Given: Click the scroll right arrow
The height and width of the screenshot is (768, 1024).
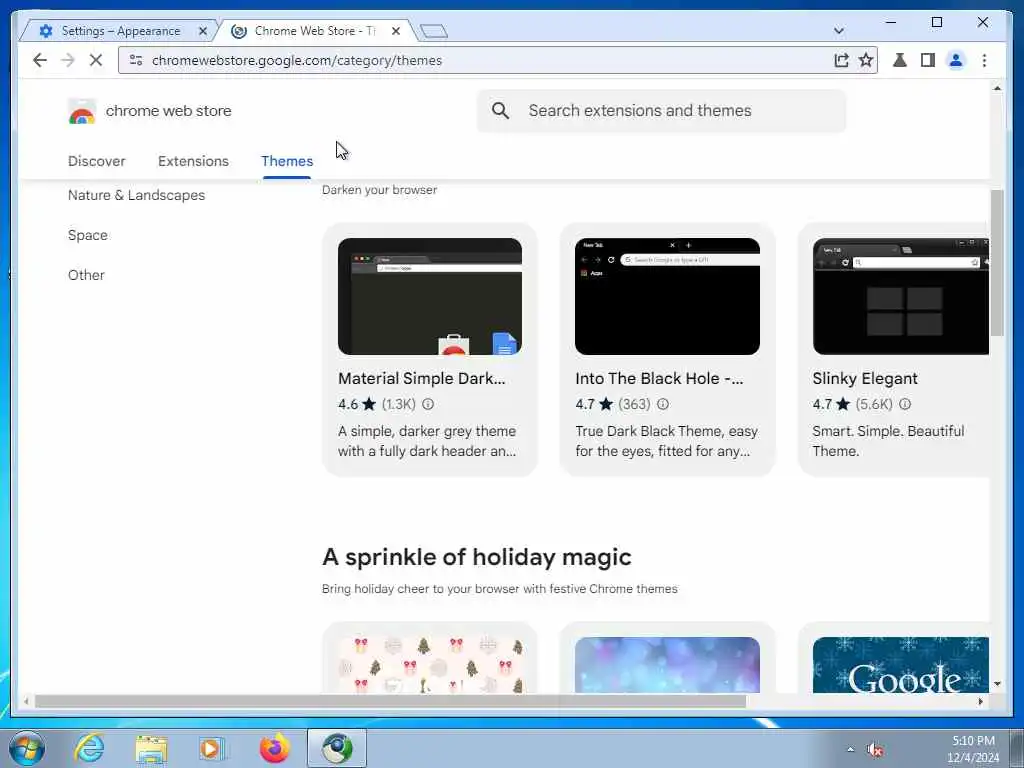Looking at the screenshot, I should click(x=980, y=701).
